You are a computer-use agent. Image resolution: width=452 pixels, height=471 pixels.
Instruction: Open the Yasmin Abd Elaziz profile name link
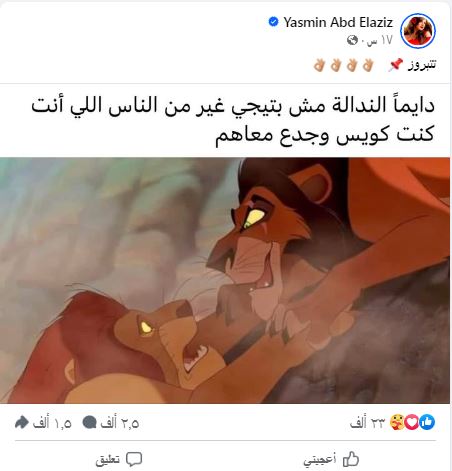pos(338,22)
